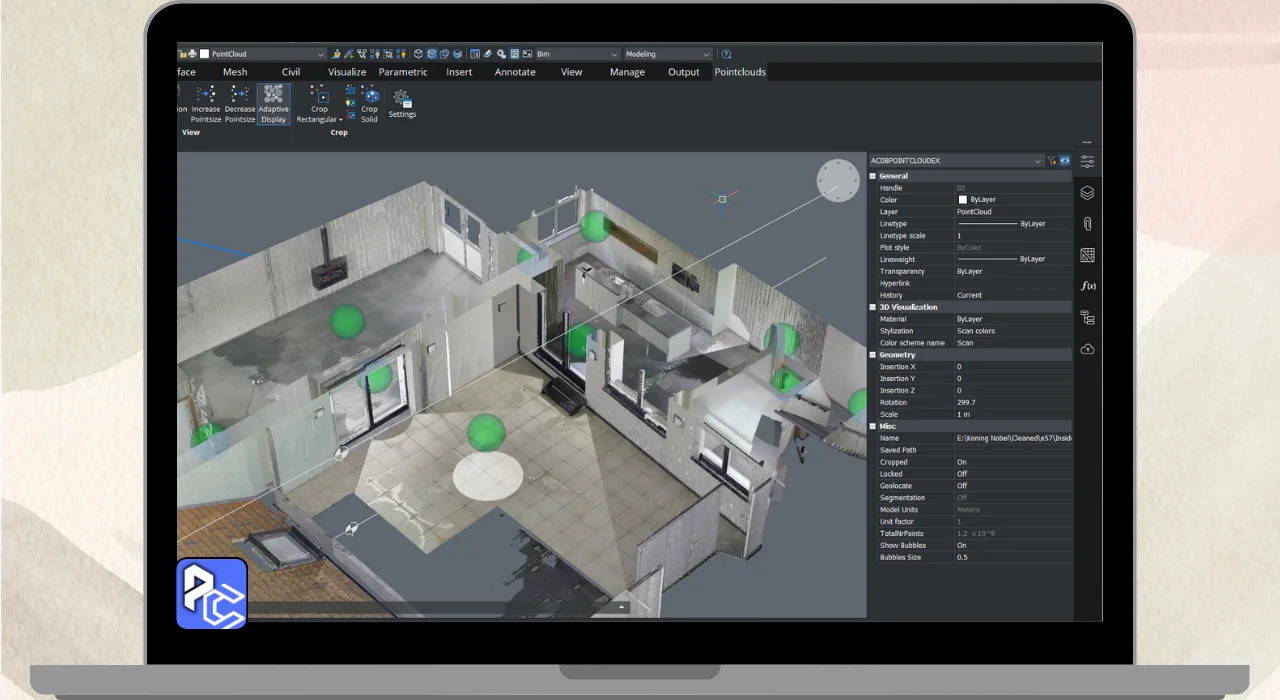Open the Attachments paperclip panel
Viewport: 1280px width, 700px height.
pos(1087,224)
